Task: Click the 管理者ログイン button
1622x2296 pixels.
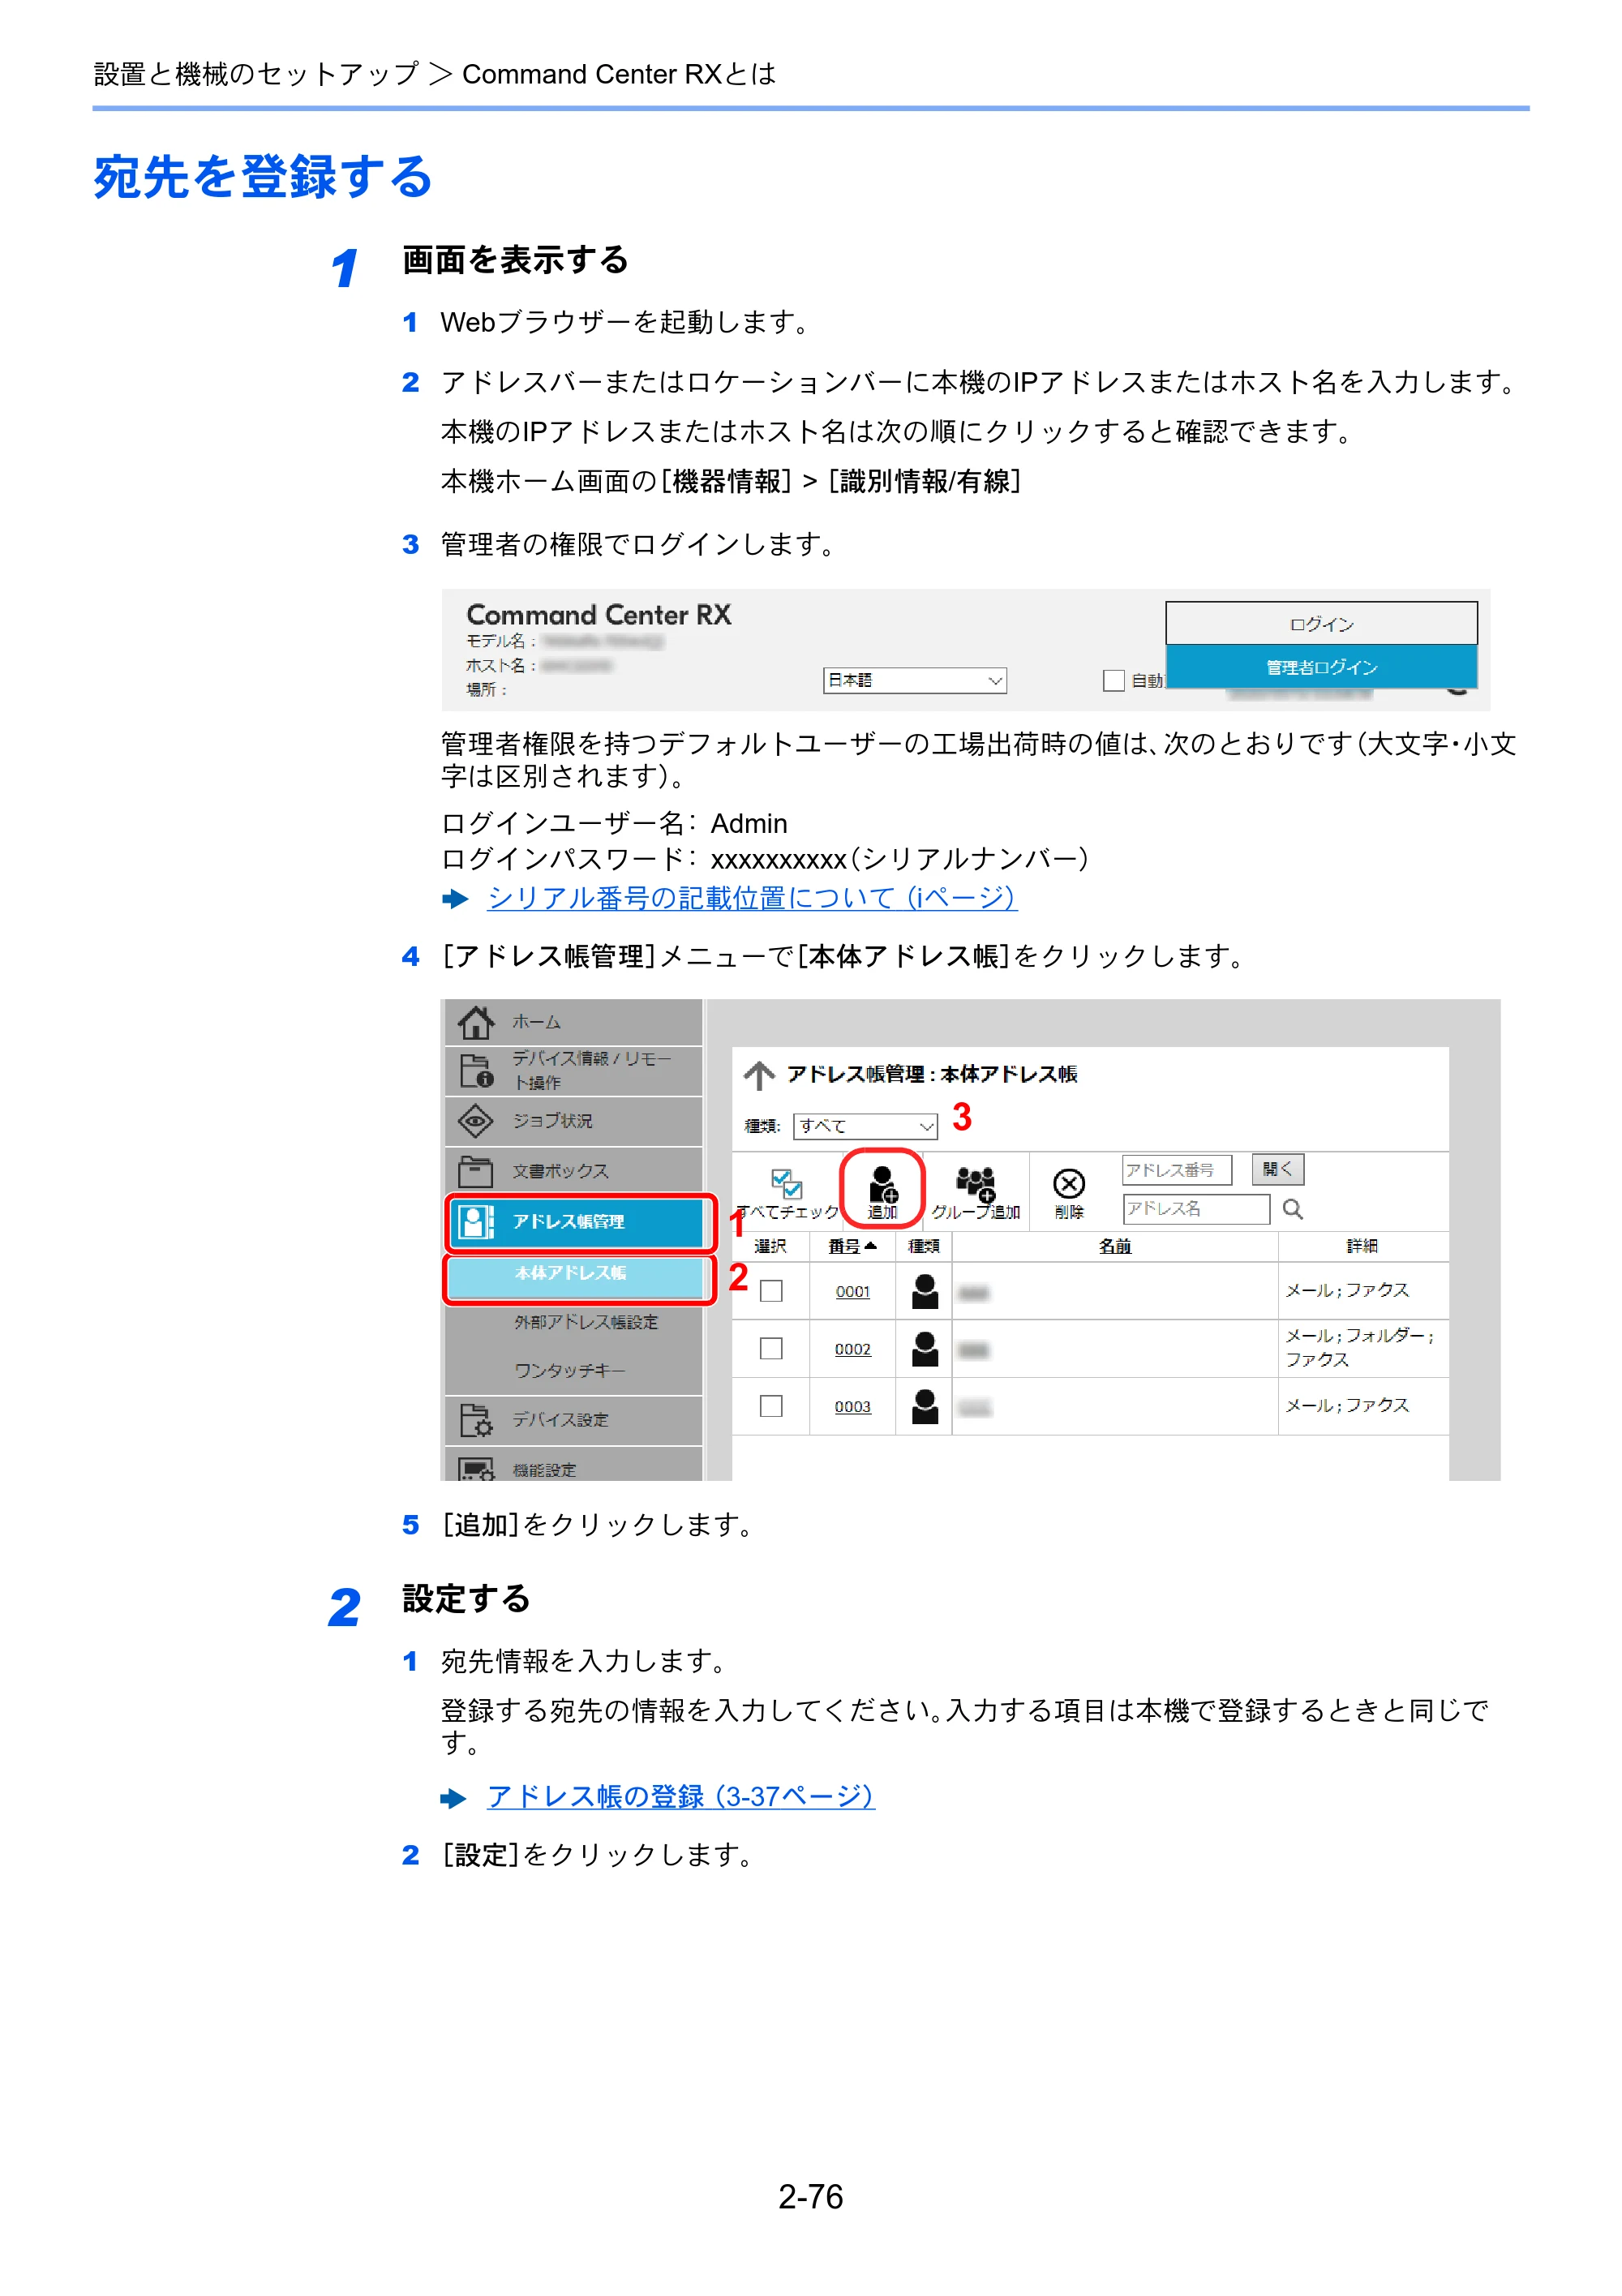Action: click(x=1321, y=667)
